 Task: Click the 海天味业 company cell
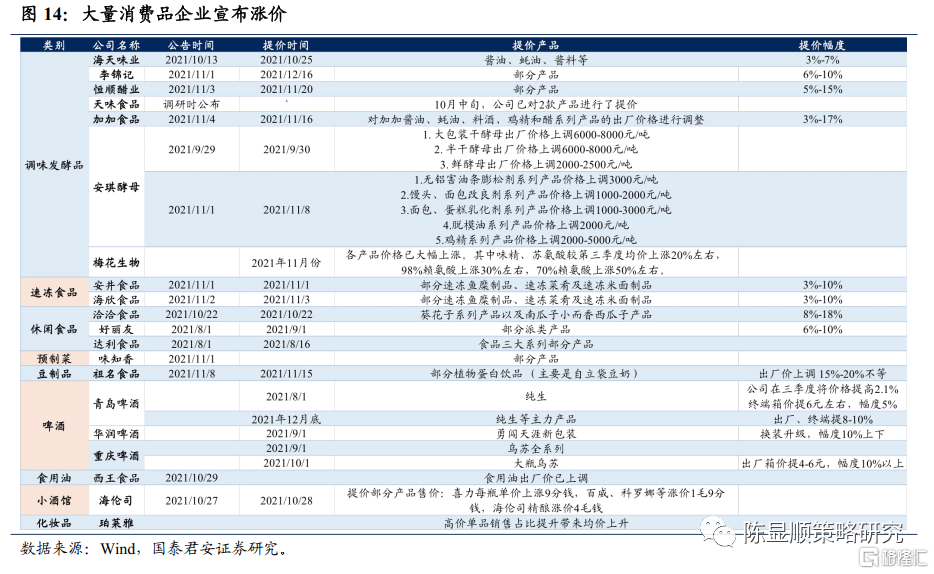tap(115, 60)
